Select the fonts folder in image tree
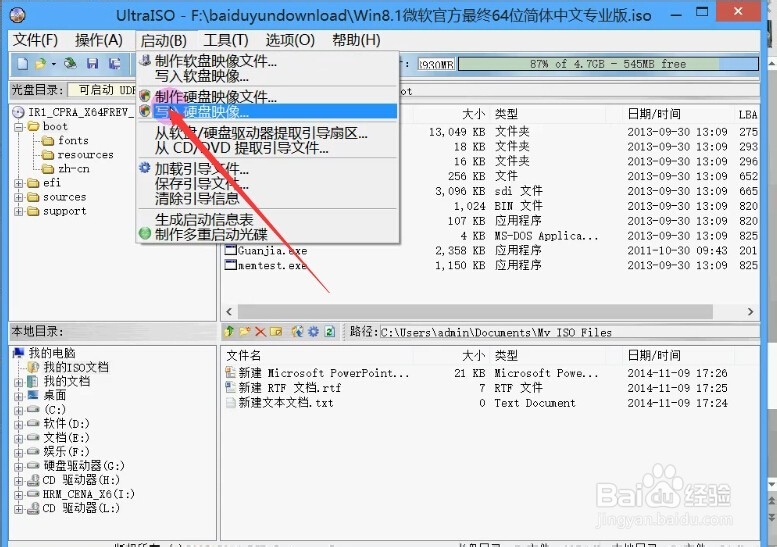The width and height of the screenshot is (777, 547). point(73,141)
